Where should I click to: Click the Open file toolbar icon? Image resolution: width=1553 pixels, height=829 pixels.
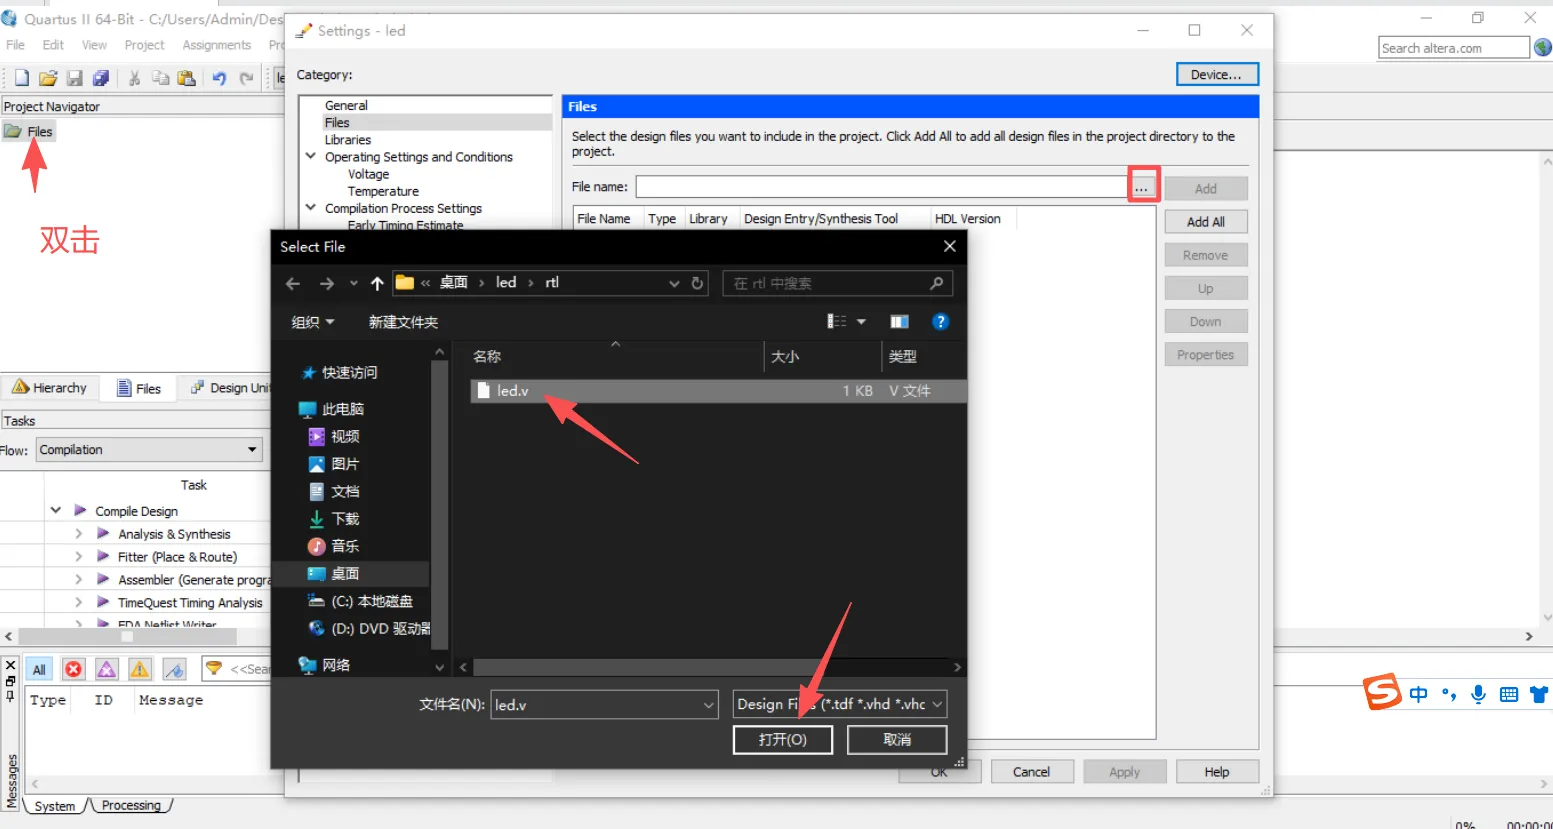48,78
